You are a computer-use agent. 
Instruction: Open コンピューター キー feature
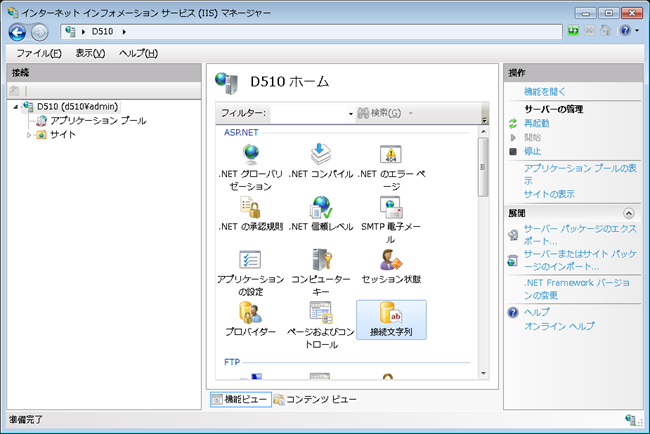click(x=321, y=272)
